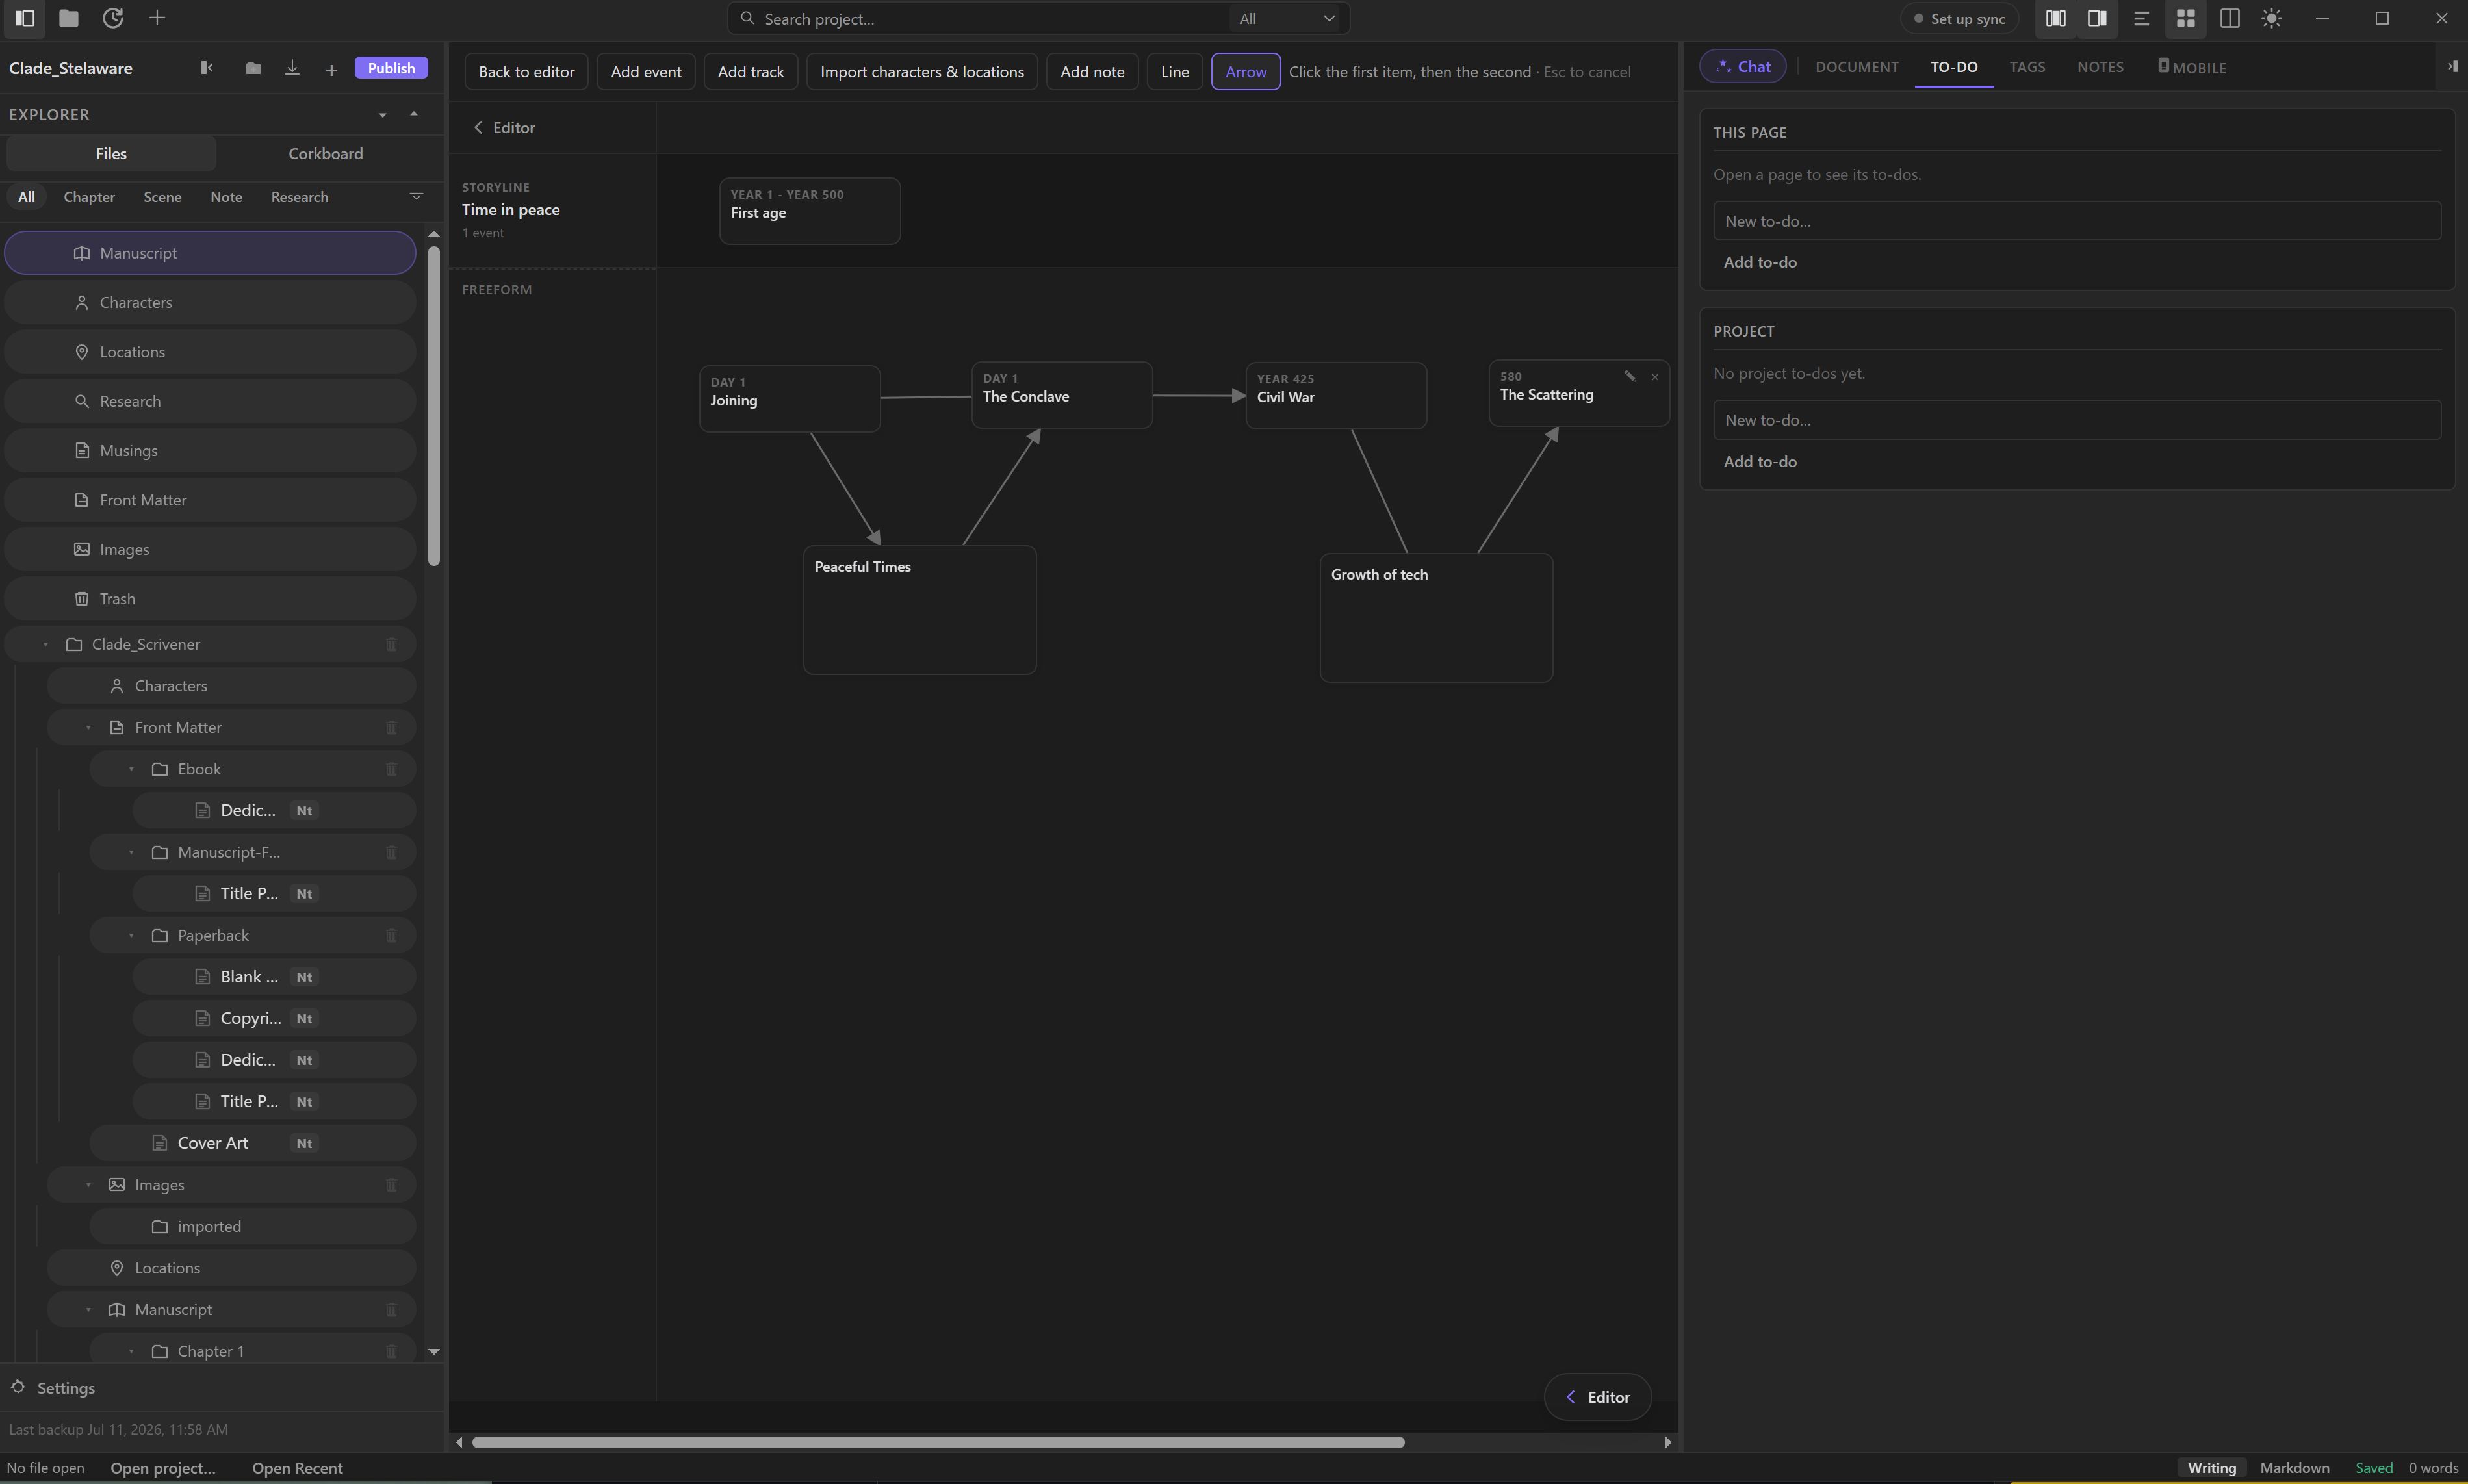Click the magnifier icon in the search box
Image resolution: width=2468 pixels, height=1484 pixels.
click(747, 18)
